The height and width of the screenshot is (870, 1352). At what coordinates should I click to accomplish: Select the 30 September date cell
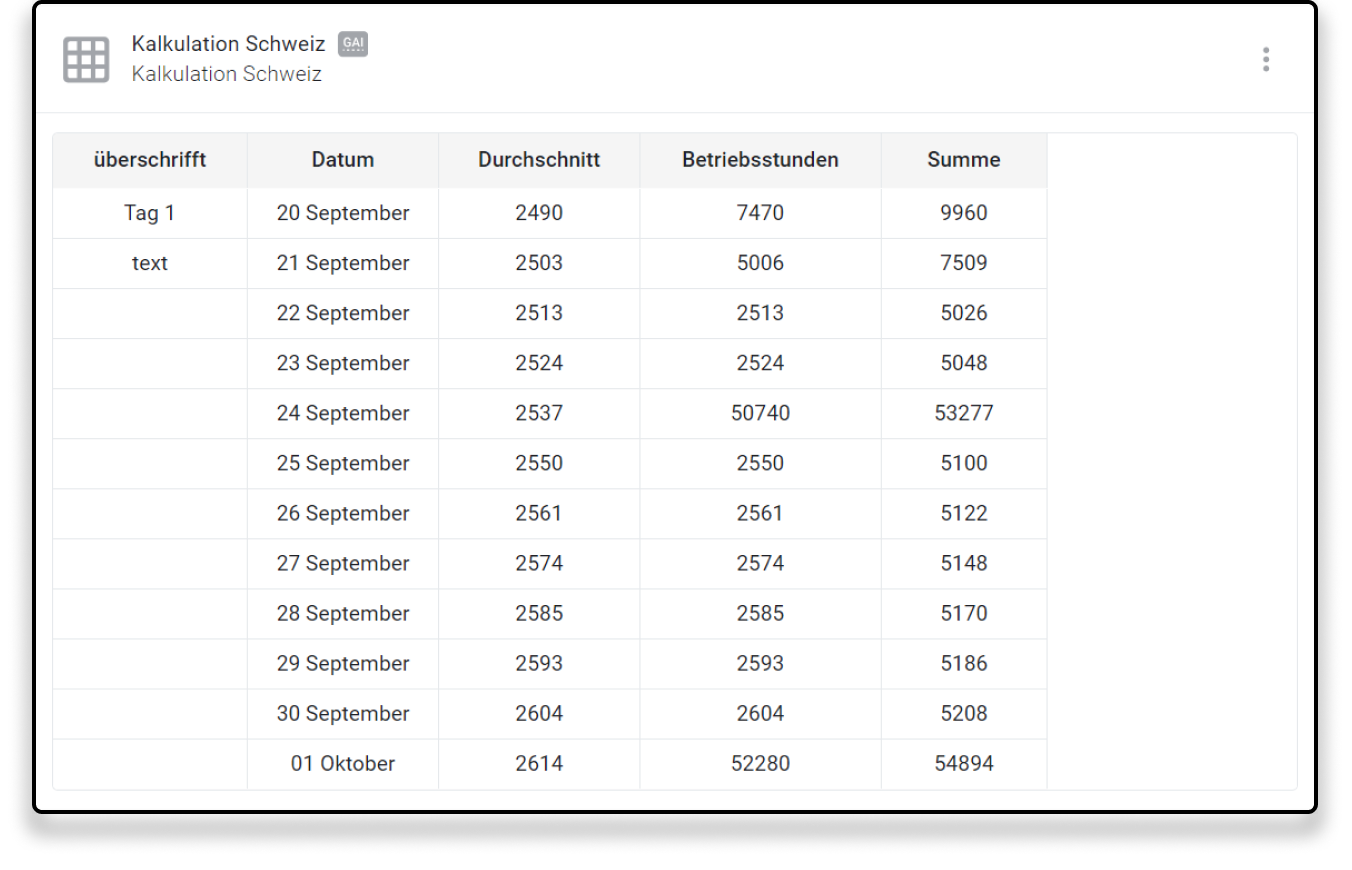point(343,713)
